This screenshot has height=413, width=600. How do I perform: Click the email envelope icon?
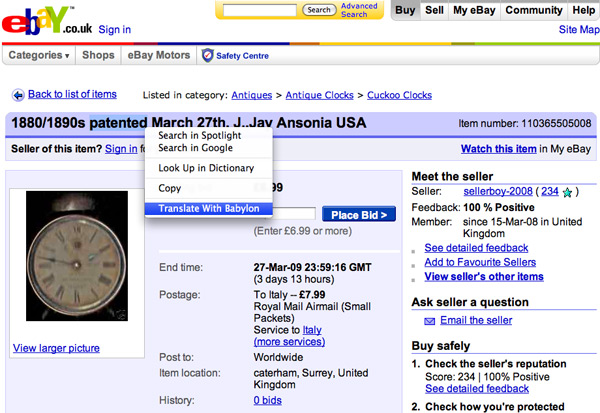pos(430,321)
